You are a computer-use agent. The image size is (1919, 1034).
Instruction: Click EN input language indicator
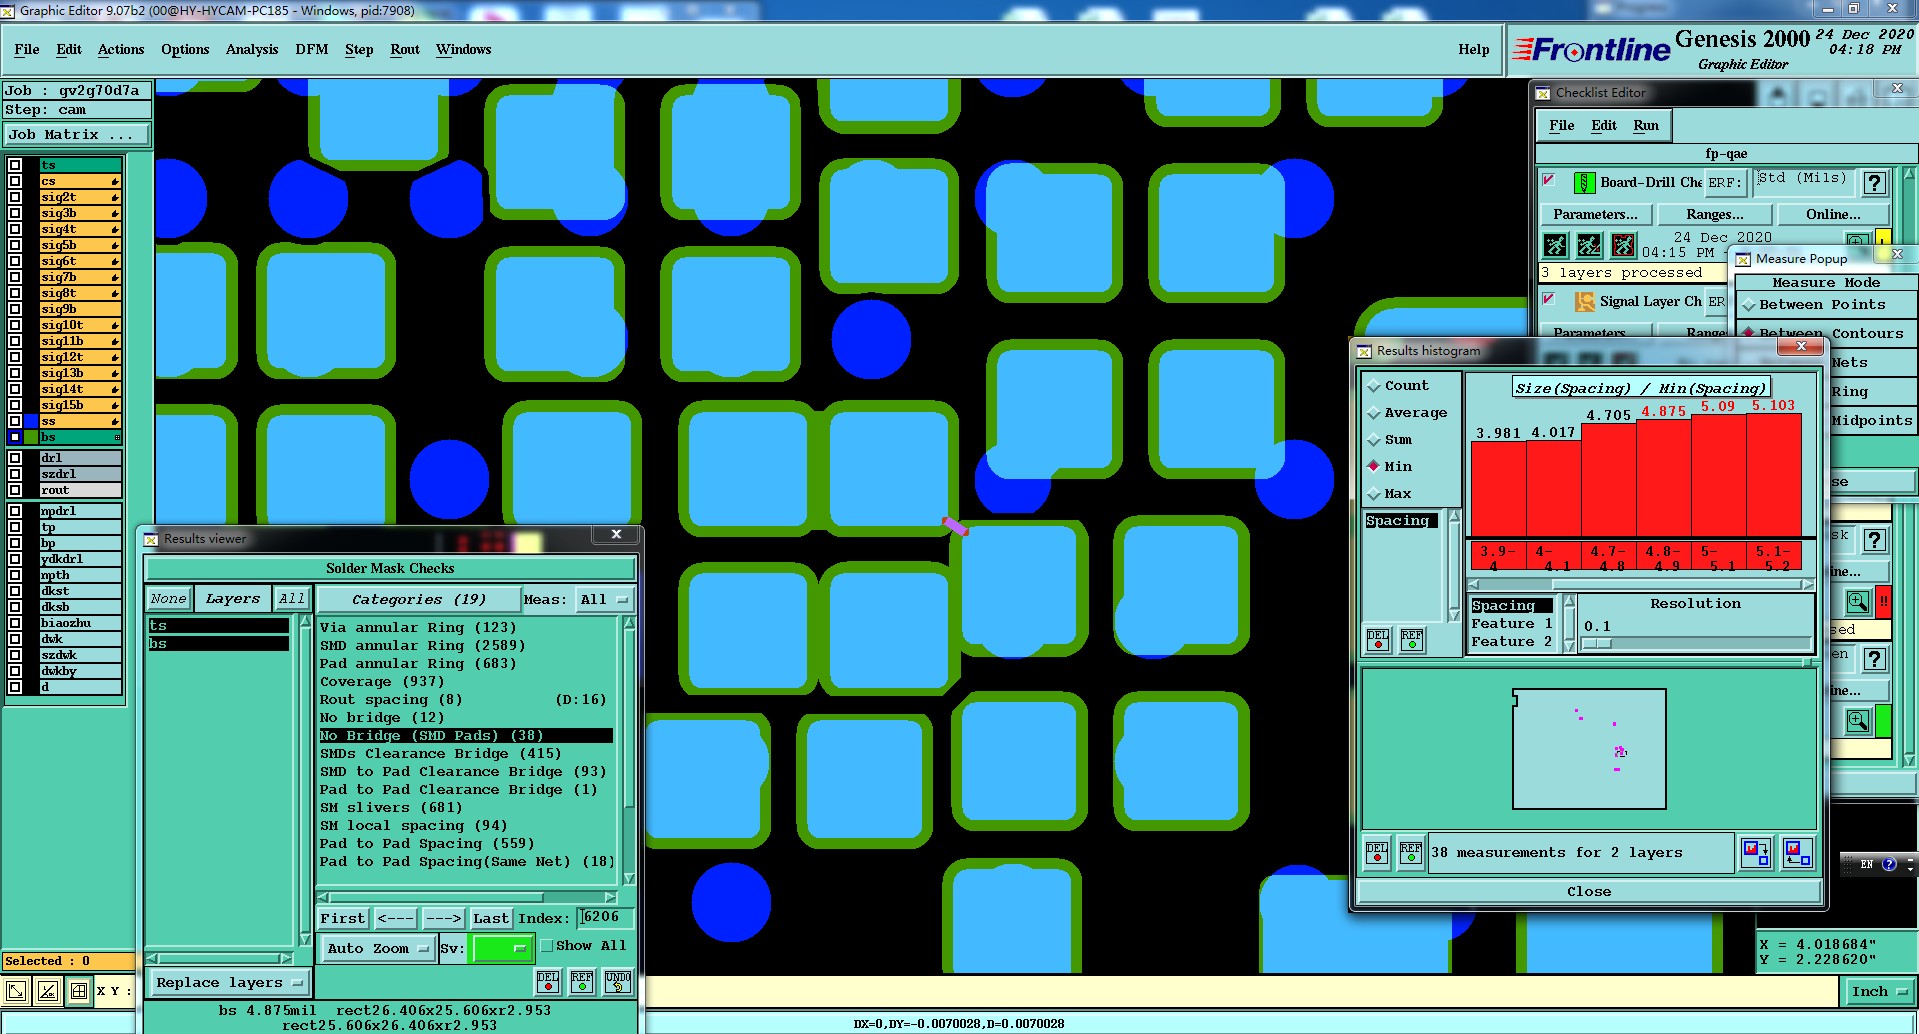click(x=1866, y=864)
